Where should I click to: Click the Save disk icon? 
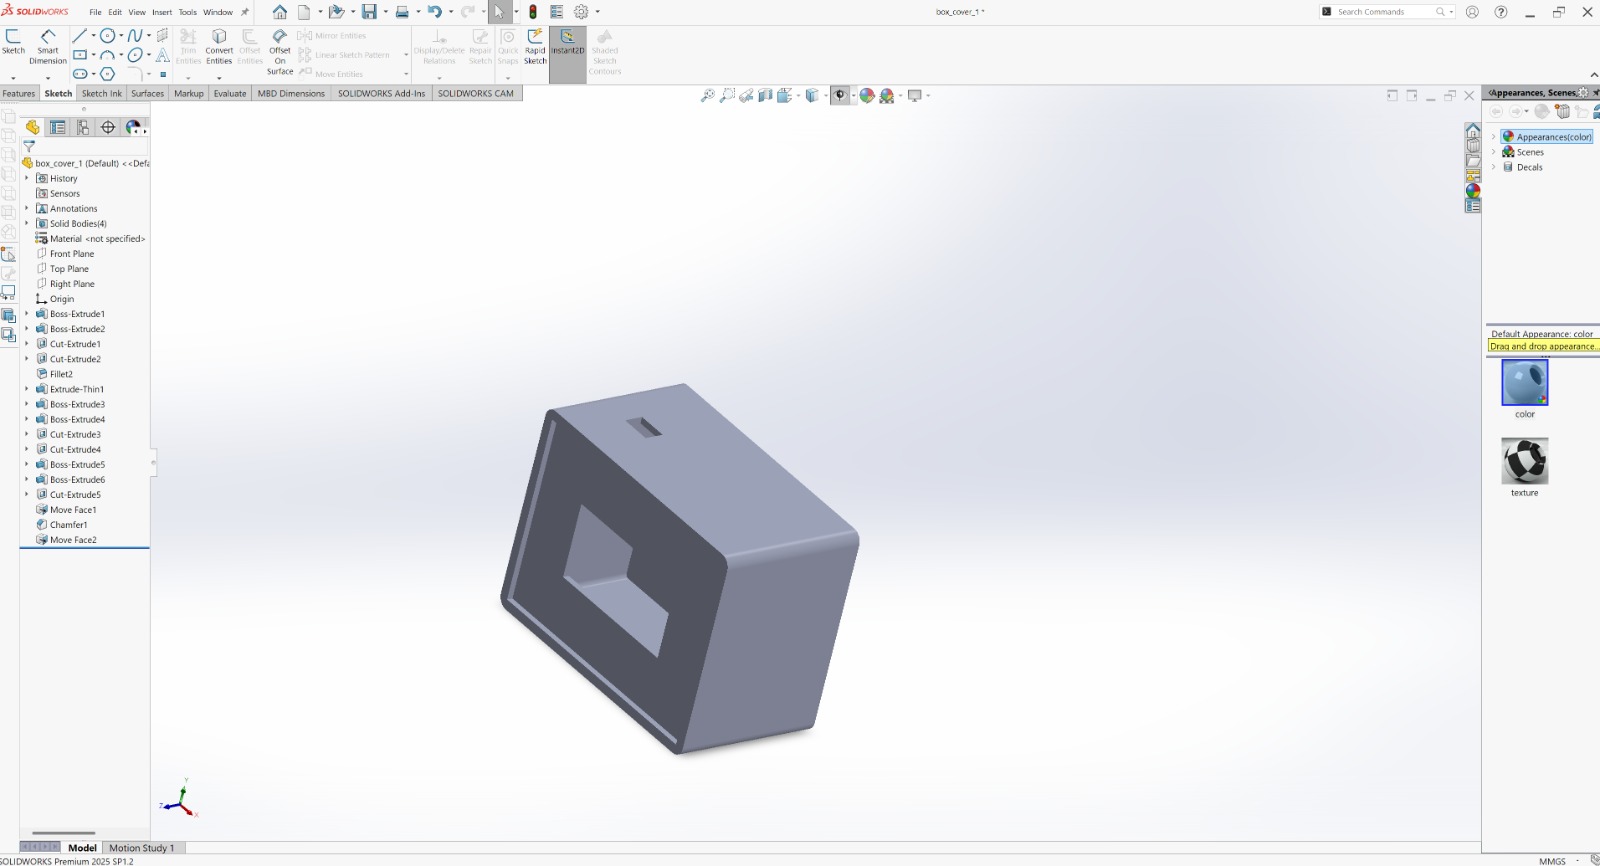370,12
